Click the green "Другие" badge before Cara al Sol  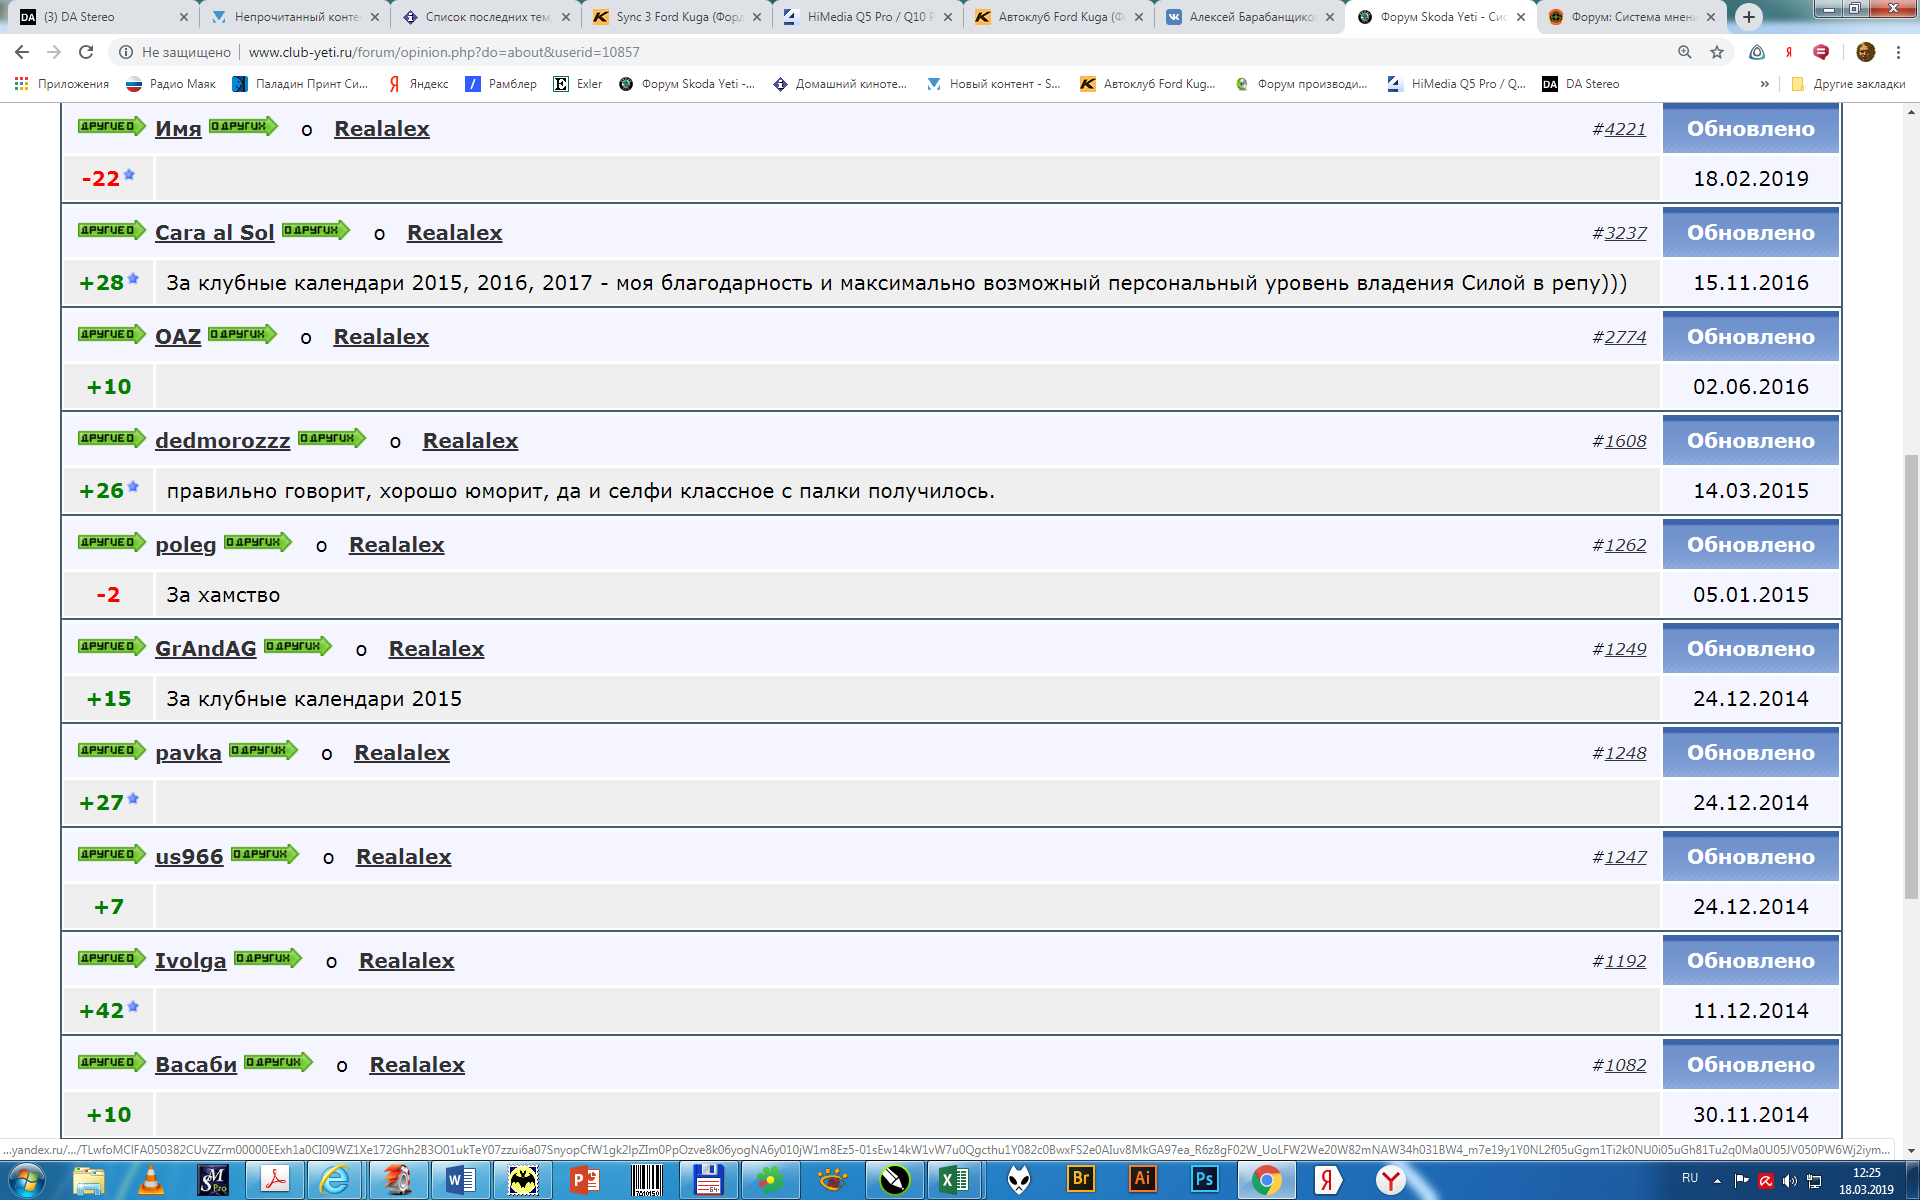[112, 230]
